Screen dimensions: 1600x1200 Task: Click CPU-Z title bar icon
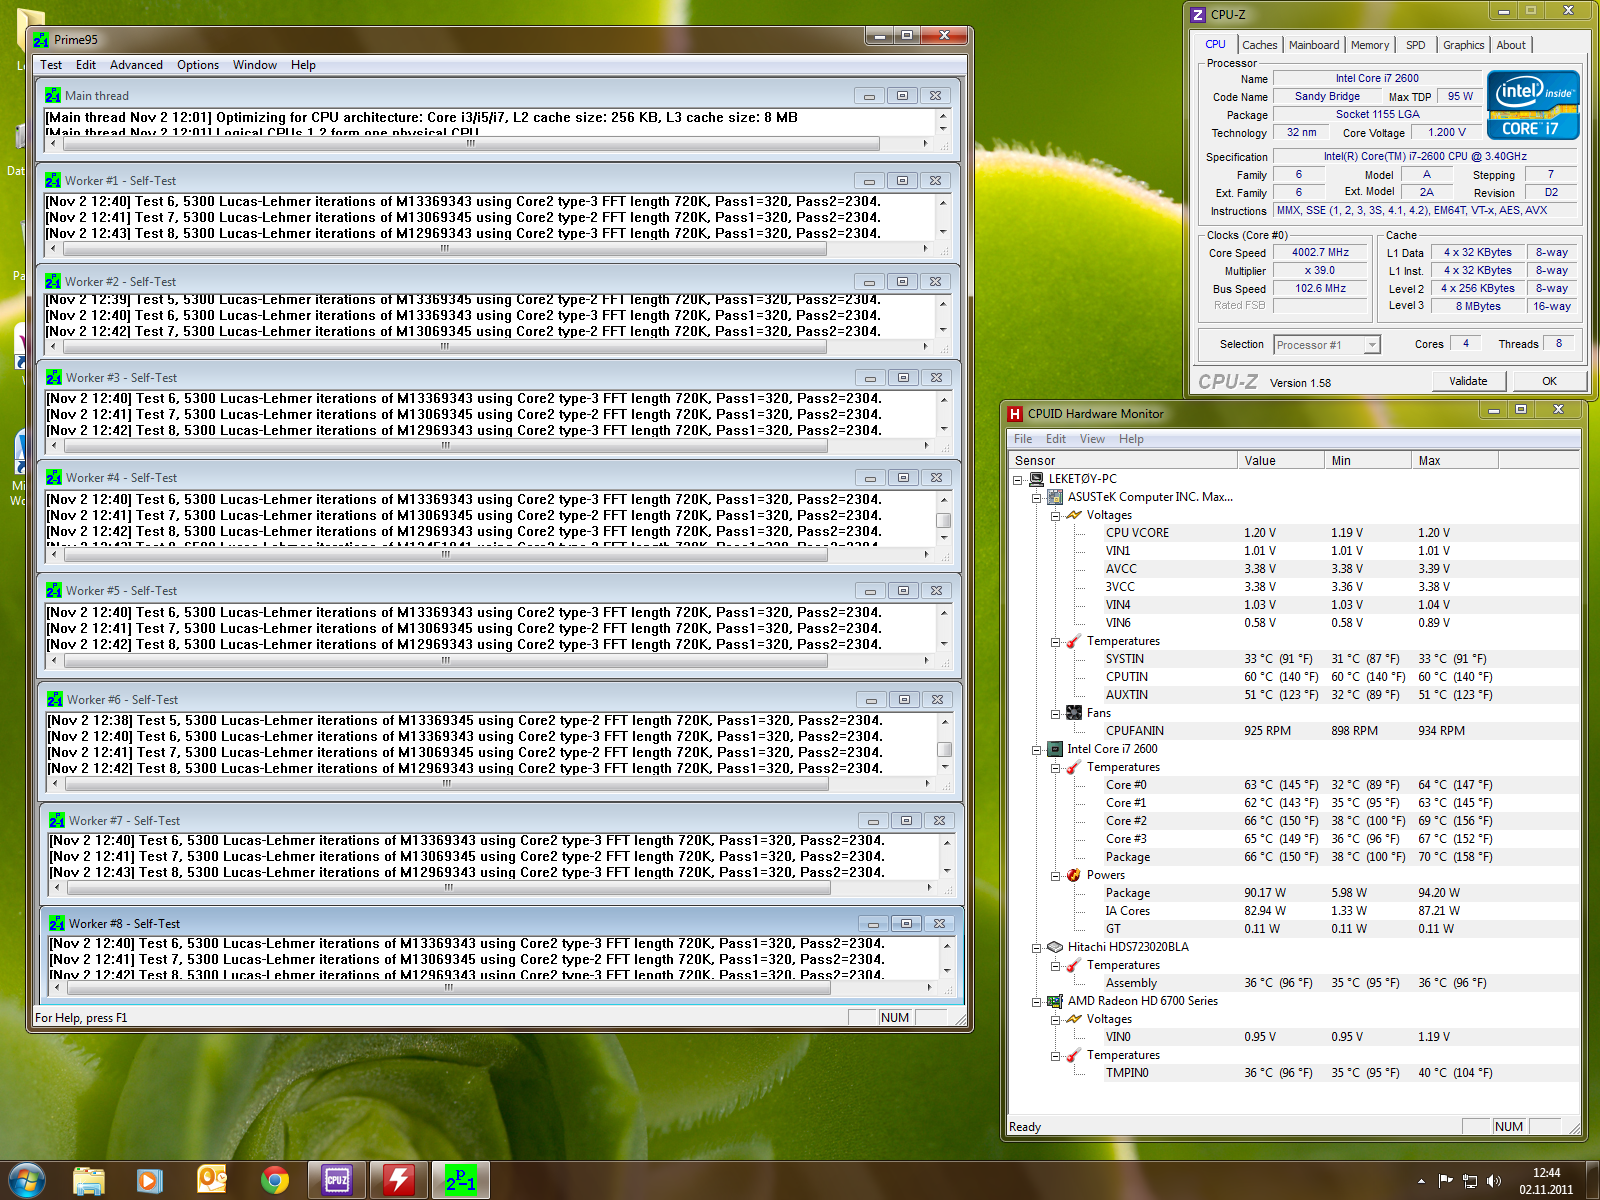click(x=1198, y=15)
